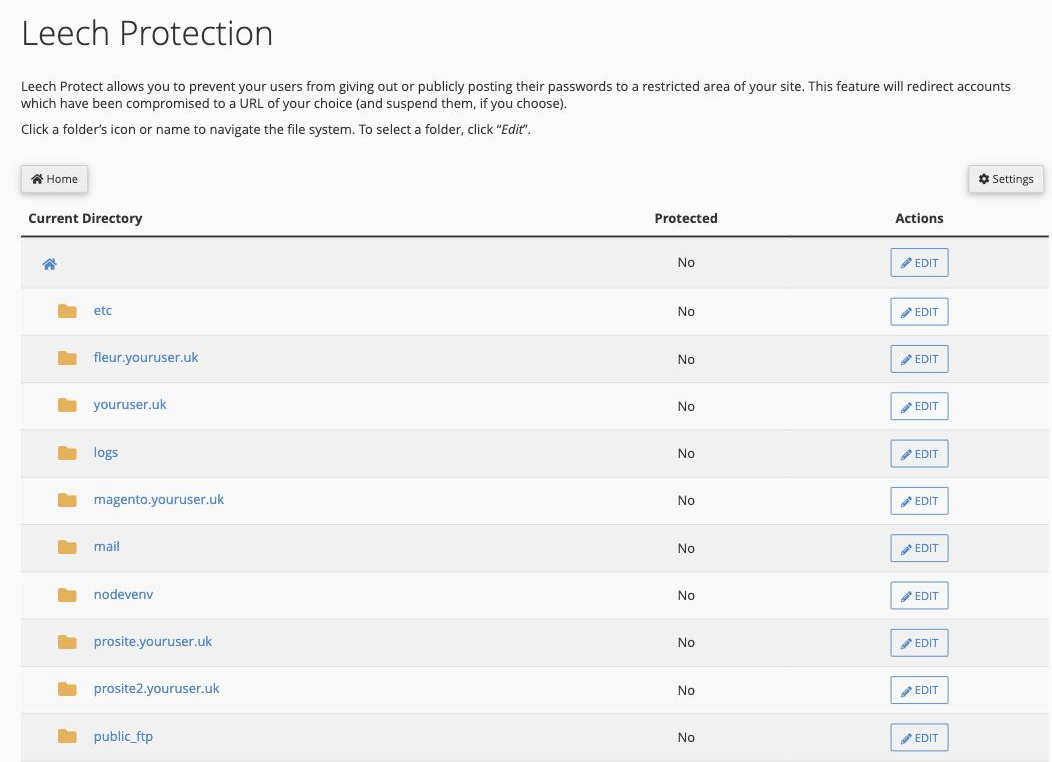Navigate into the etc folder name link
Image resolution: width=1052 pixels, height=762 pixels.
[x=103, y=311]
